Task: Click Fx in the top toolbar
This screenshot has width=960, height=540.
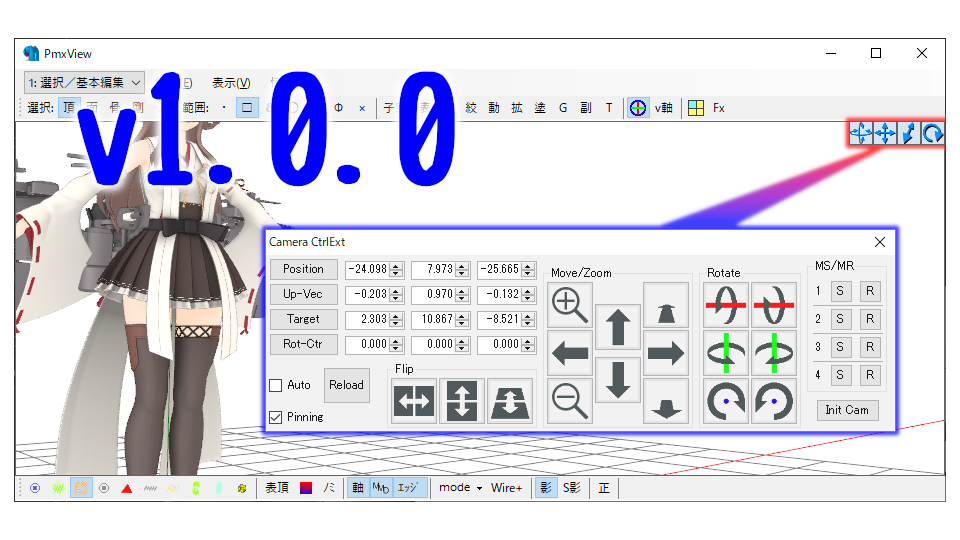Action: [719, 108]
